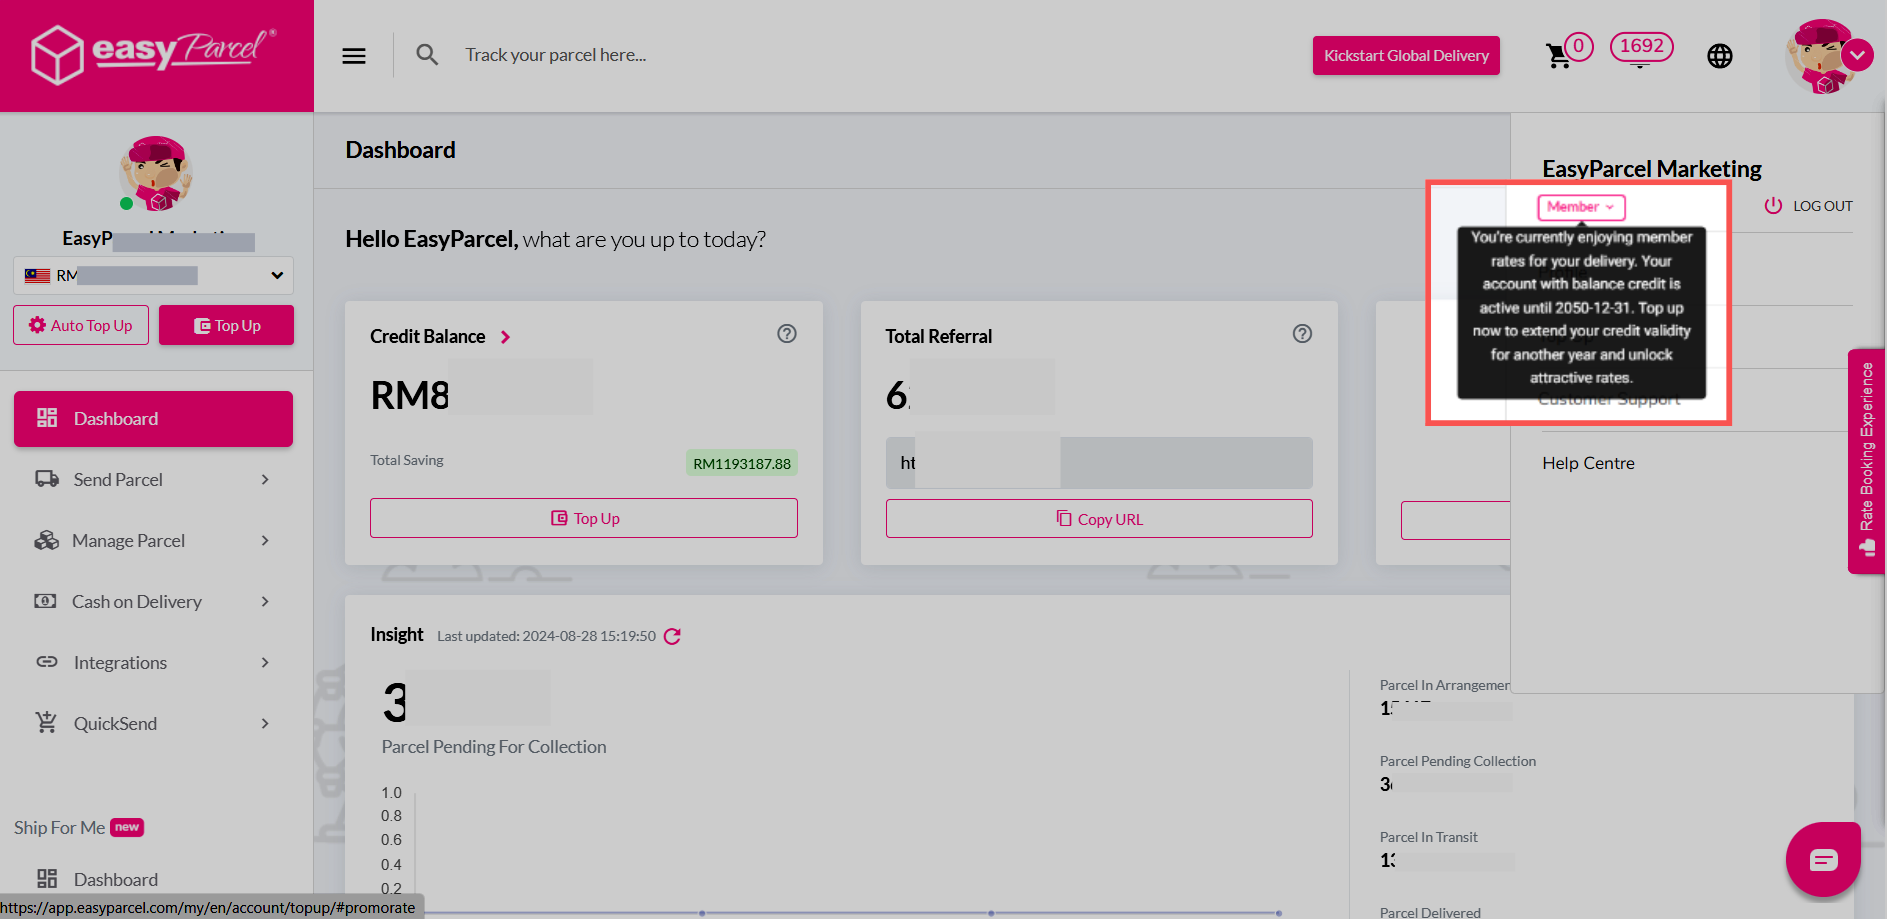
Task: Click the Integrations link icon
Action: 47,662
